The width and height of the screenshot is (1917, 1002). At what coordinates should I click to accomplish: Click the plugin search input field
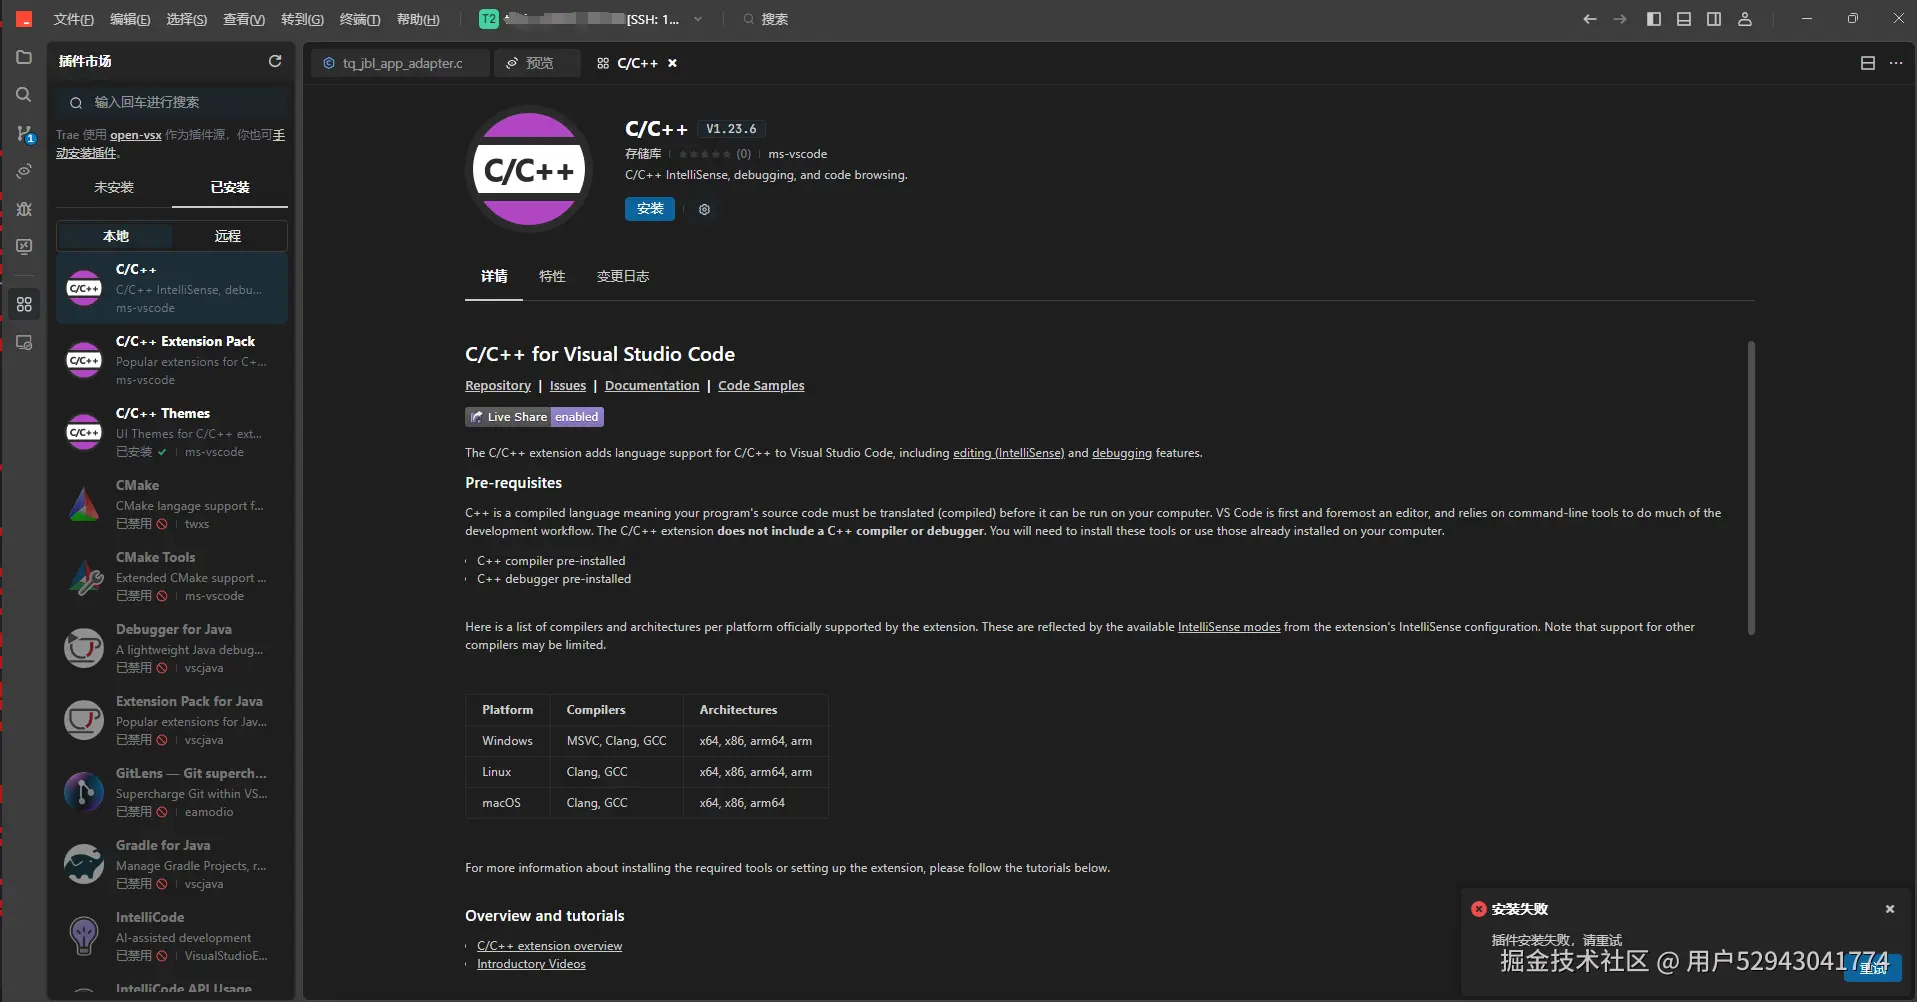(175, 102)
